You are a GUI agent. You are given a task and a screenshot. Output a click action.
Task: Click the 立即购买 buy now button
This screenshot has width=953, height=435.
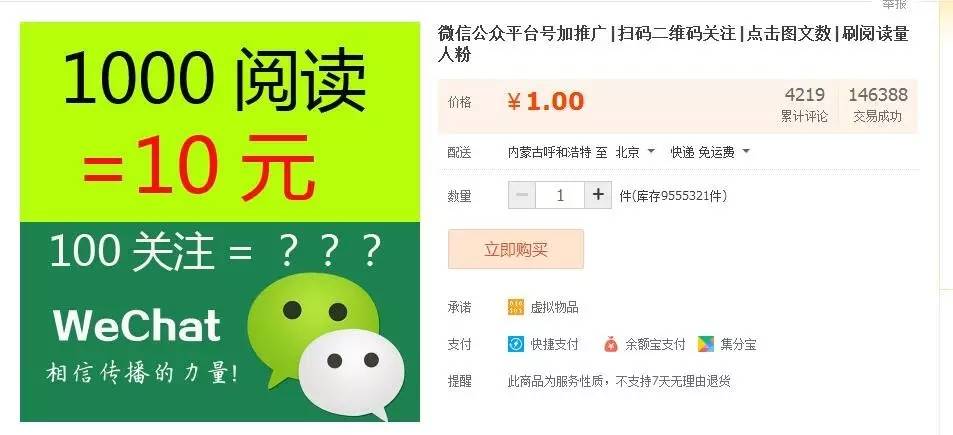click(x=515, y=249)
